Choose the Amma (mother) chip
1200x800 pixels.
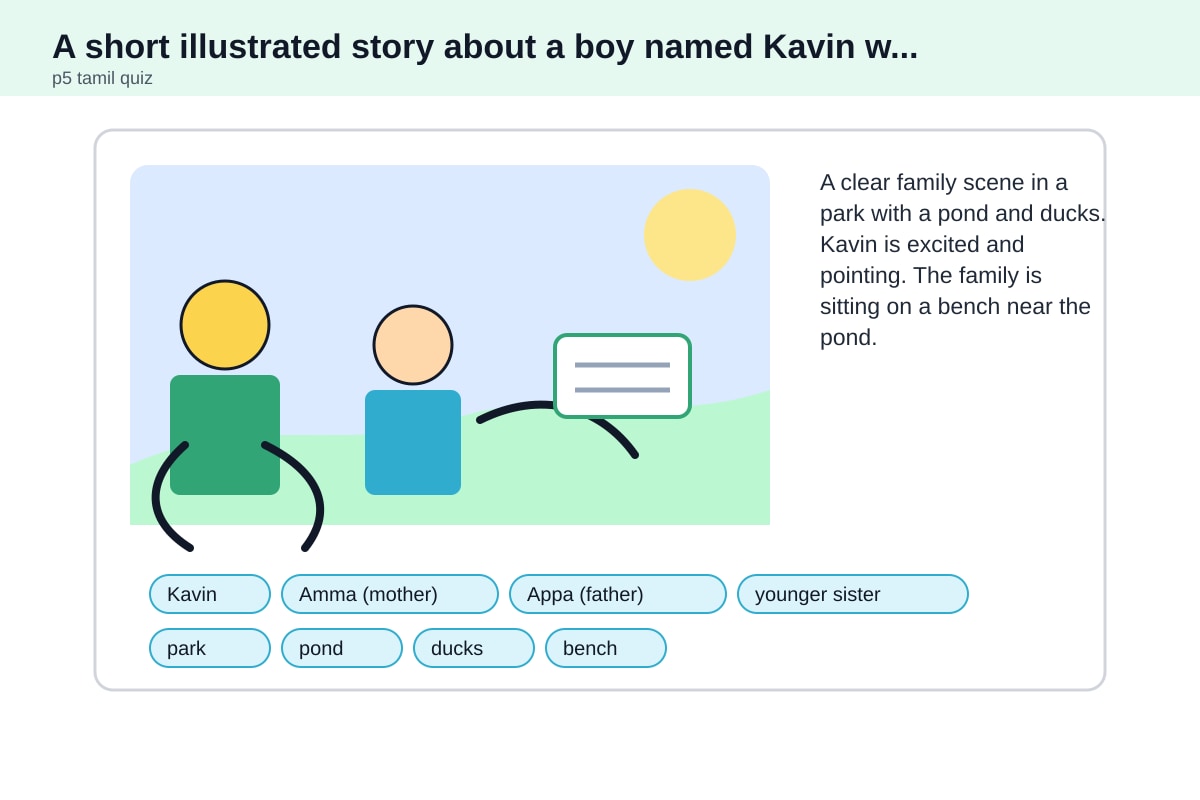pyautogui.click(x=390, y=594)
